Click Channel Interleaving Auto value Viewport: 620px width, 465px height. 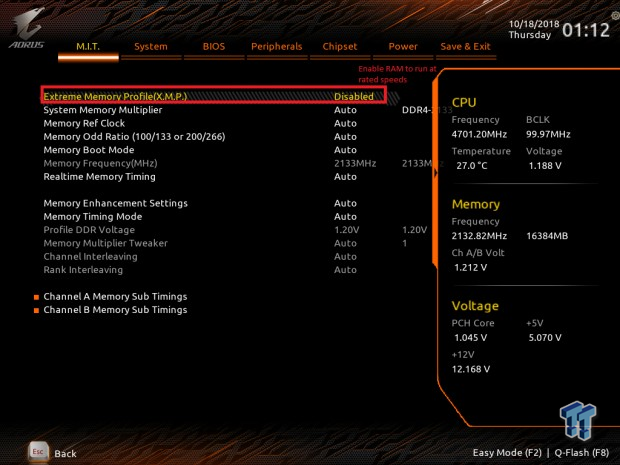click(x=345, y=257)
